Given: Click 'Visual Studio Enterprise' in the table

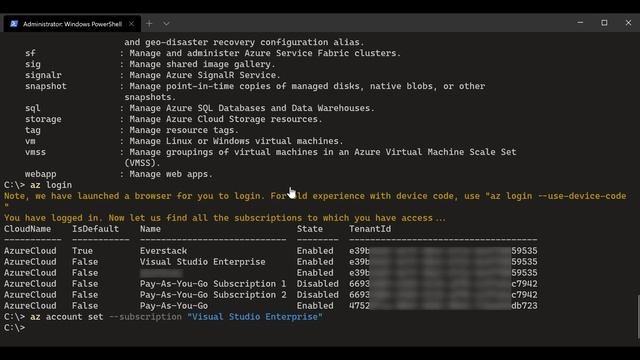Looking at the screenshot, I should pos(202,262).
